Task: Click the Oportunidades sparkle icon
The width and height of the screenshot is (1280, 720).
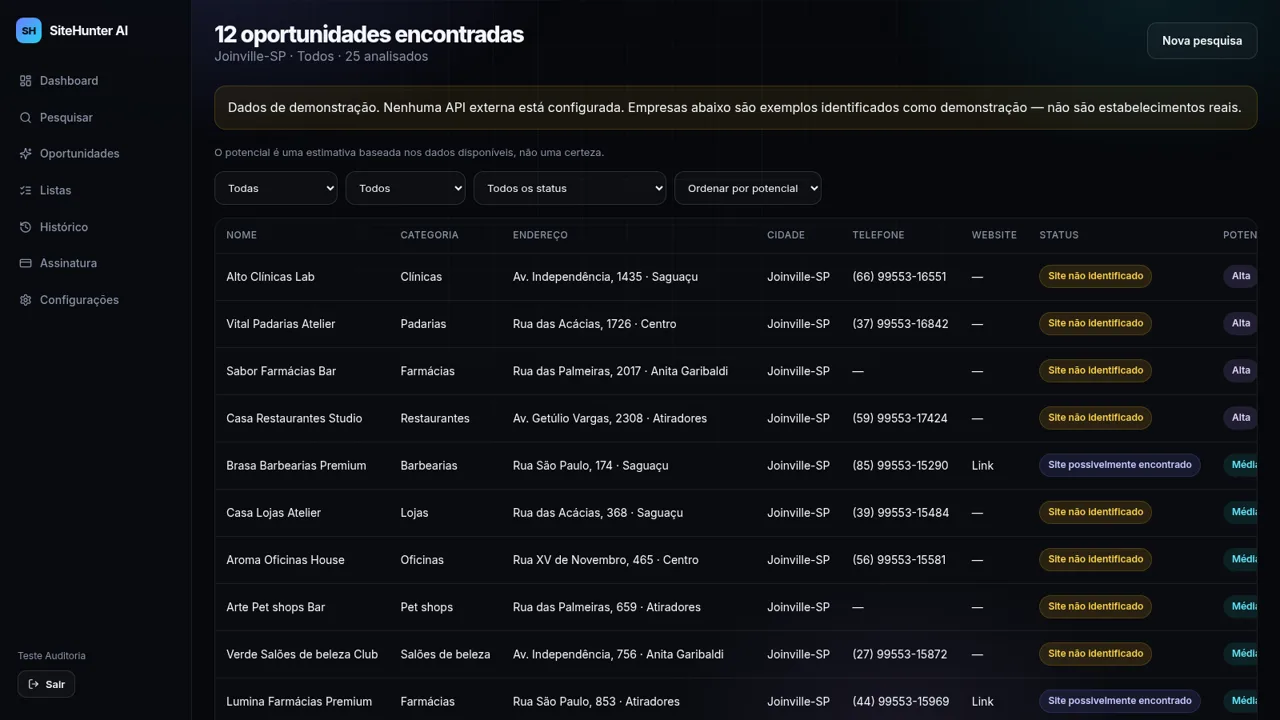Action: tap(26, 154)
